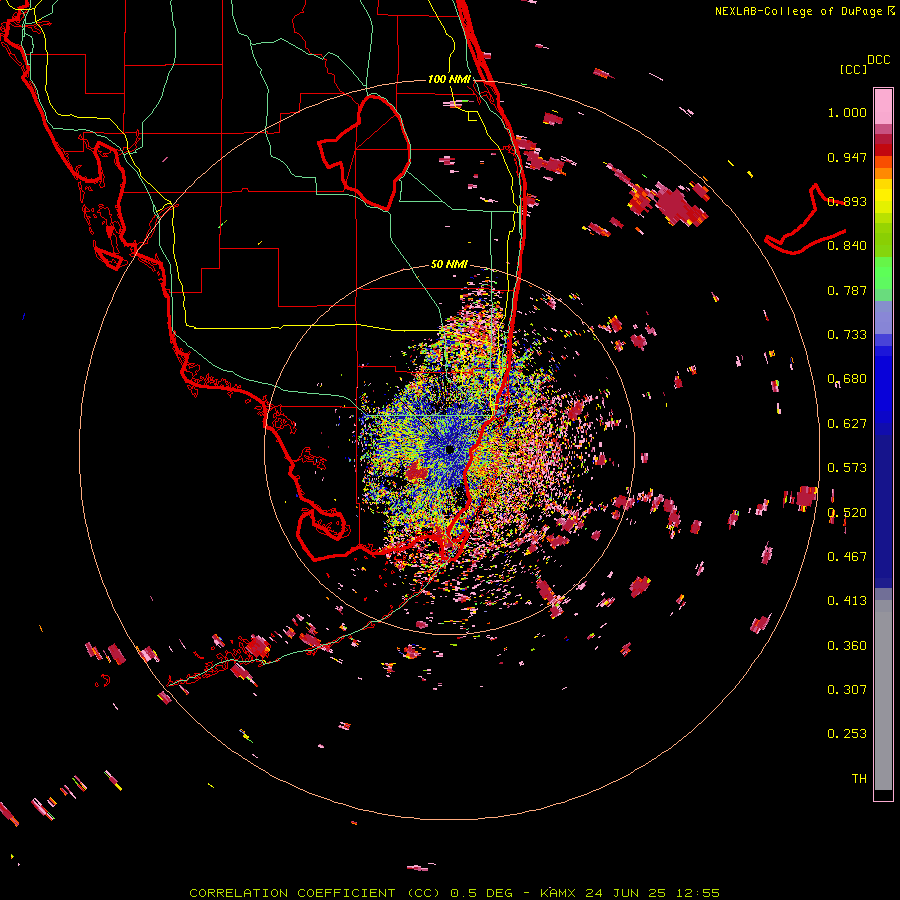Select the 0.520 scale value

pos(847,513)
